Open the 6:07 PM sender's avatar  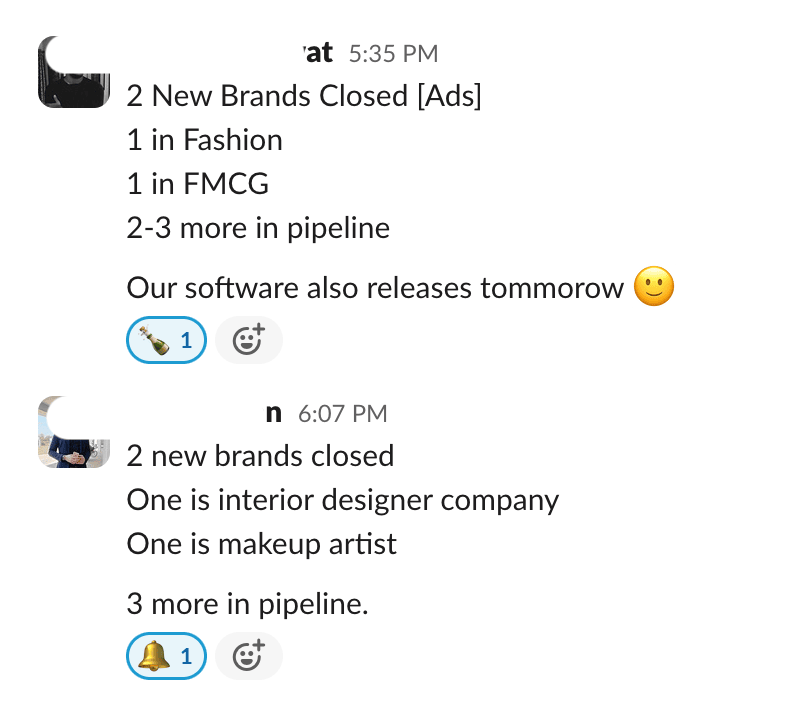pos(73,432)
